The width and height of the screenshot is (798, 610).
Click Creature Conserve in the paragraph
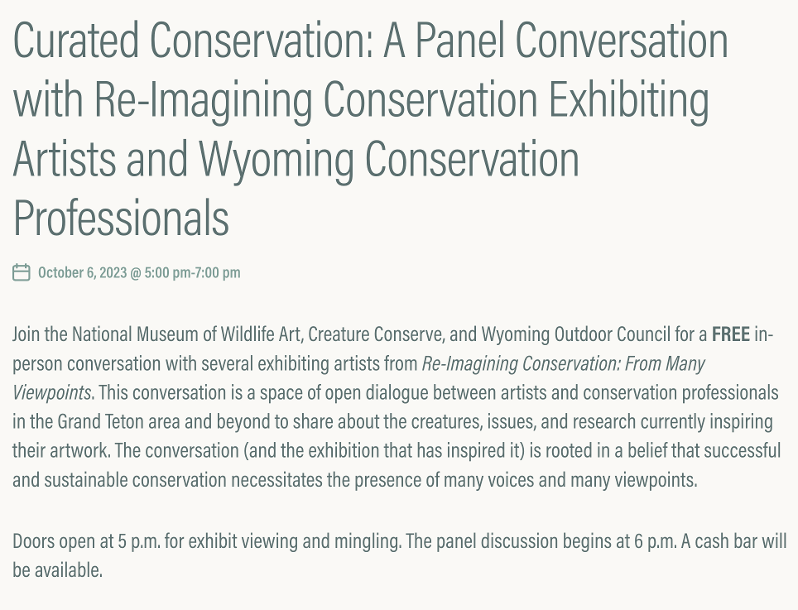376,334
